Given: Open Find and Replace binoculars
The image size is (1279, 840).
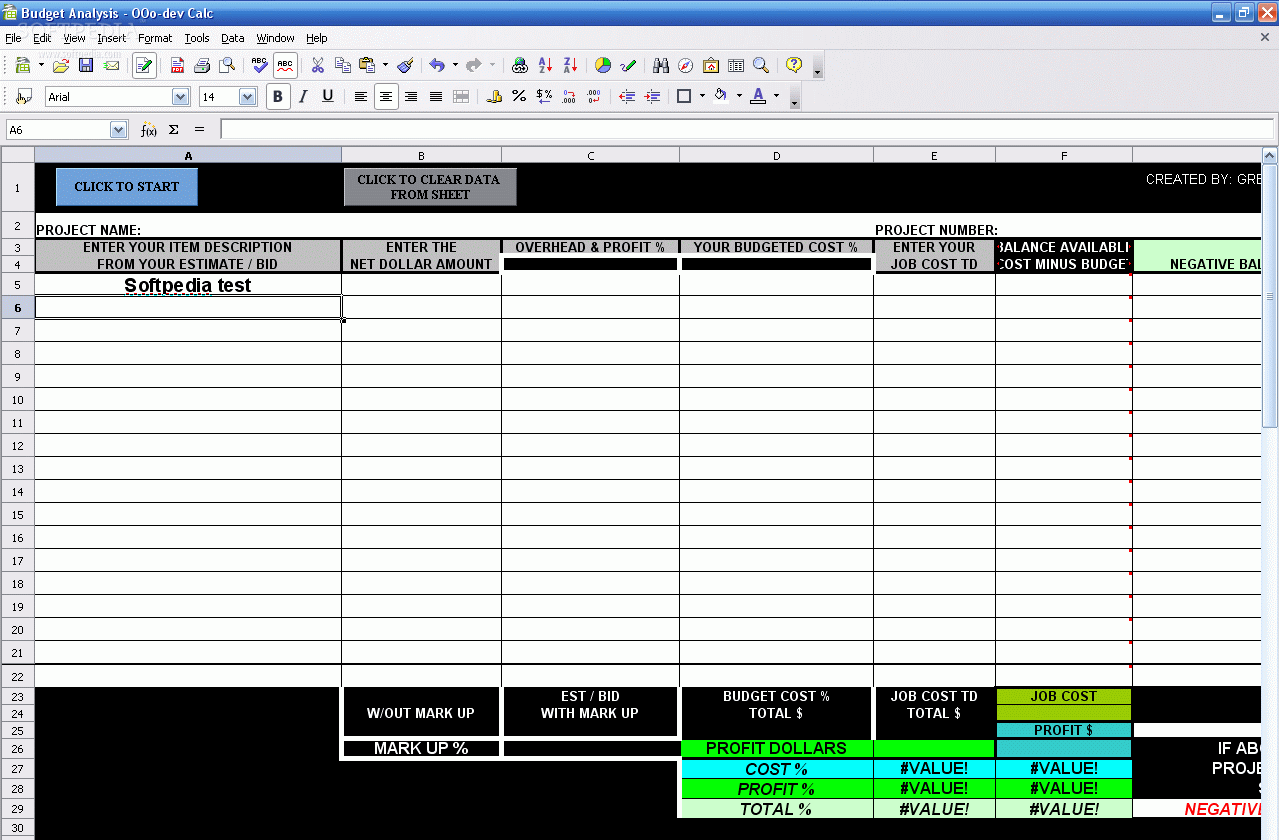Looking at the screenshot, I should click(661, 65).
